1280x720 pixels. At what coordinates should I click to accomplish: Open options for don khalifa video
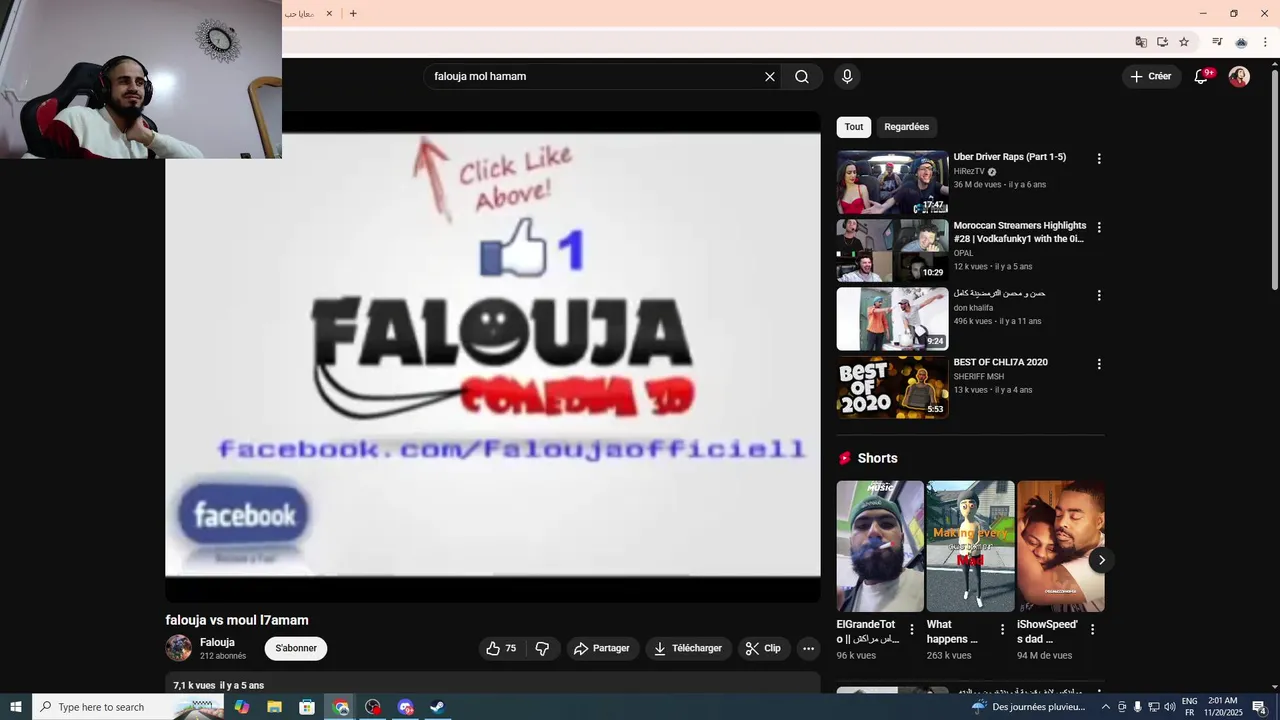(x=1099, y=295)
